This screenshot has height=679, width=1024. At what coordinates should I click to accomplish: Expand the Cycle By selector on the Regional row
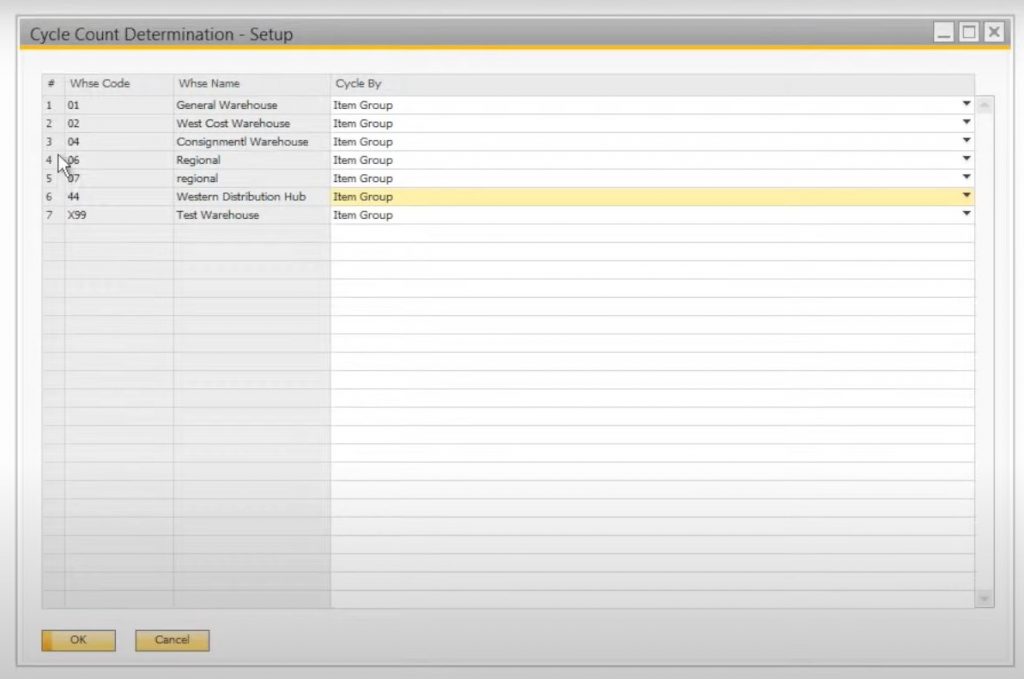pyautogui.click(x=965, y=159)
